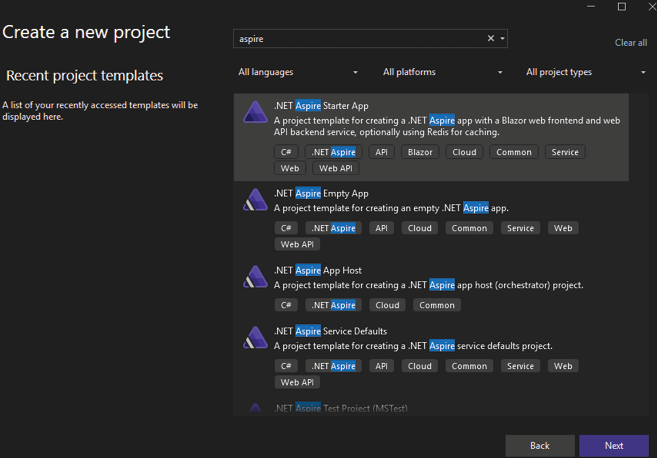
Task: Click the Service tag under Starter App
Action: coord(565,152)
